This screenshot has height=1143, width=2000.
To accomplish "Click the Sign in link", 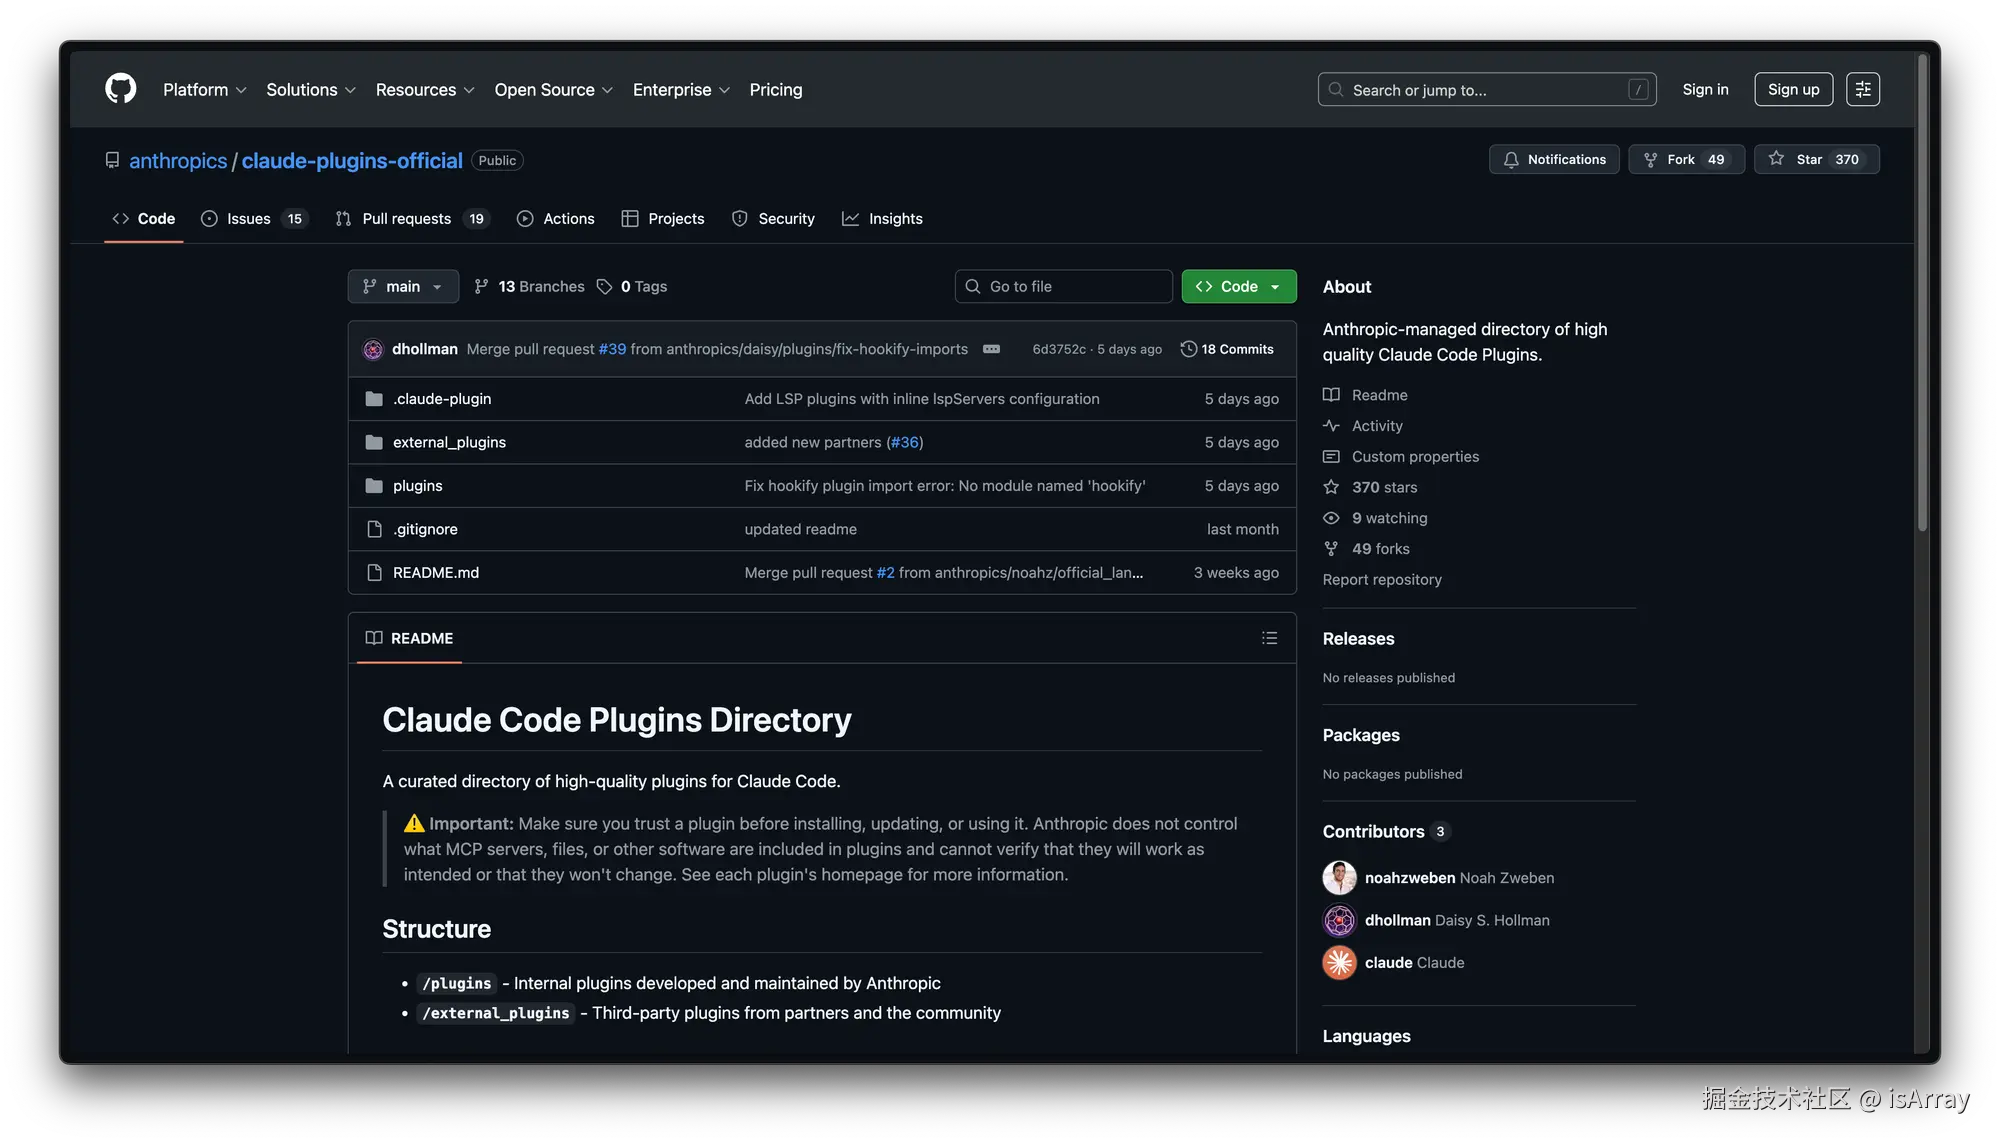I will 1705,89.
